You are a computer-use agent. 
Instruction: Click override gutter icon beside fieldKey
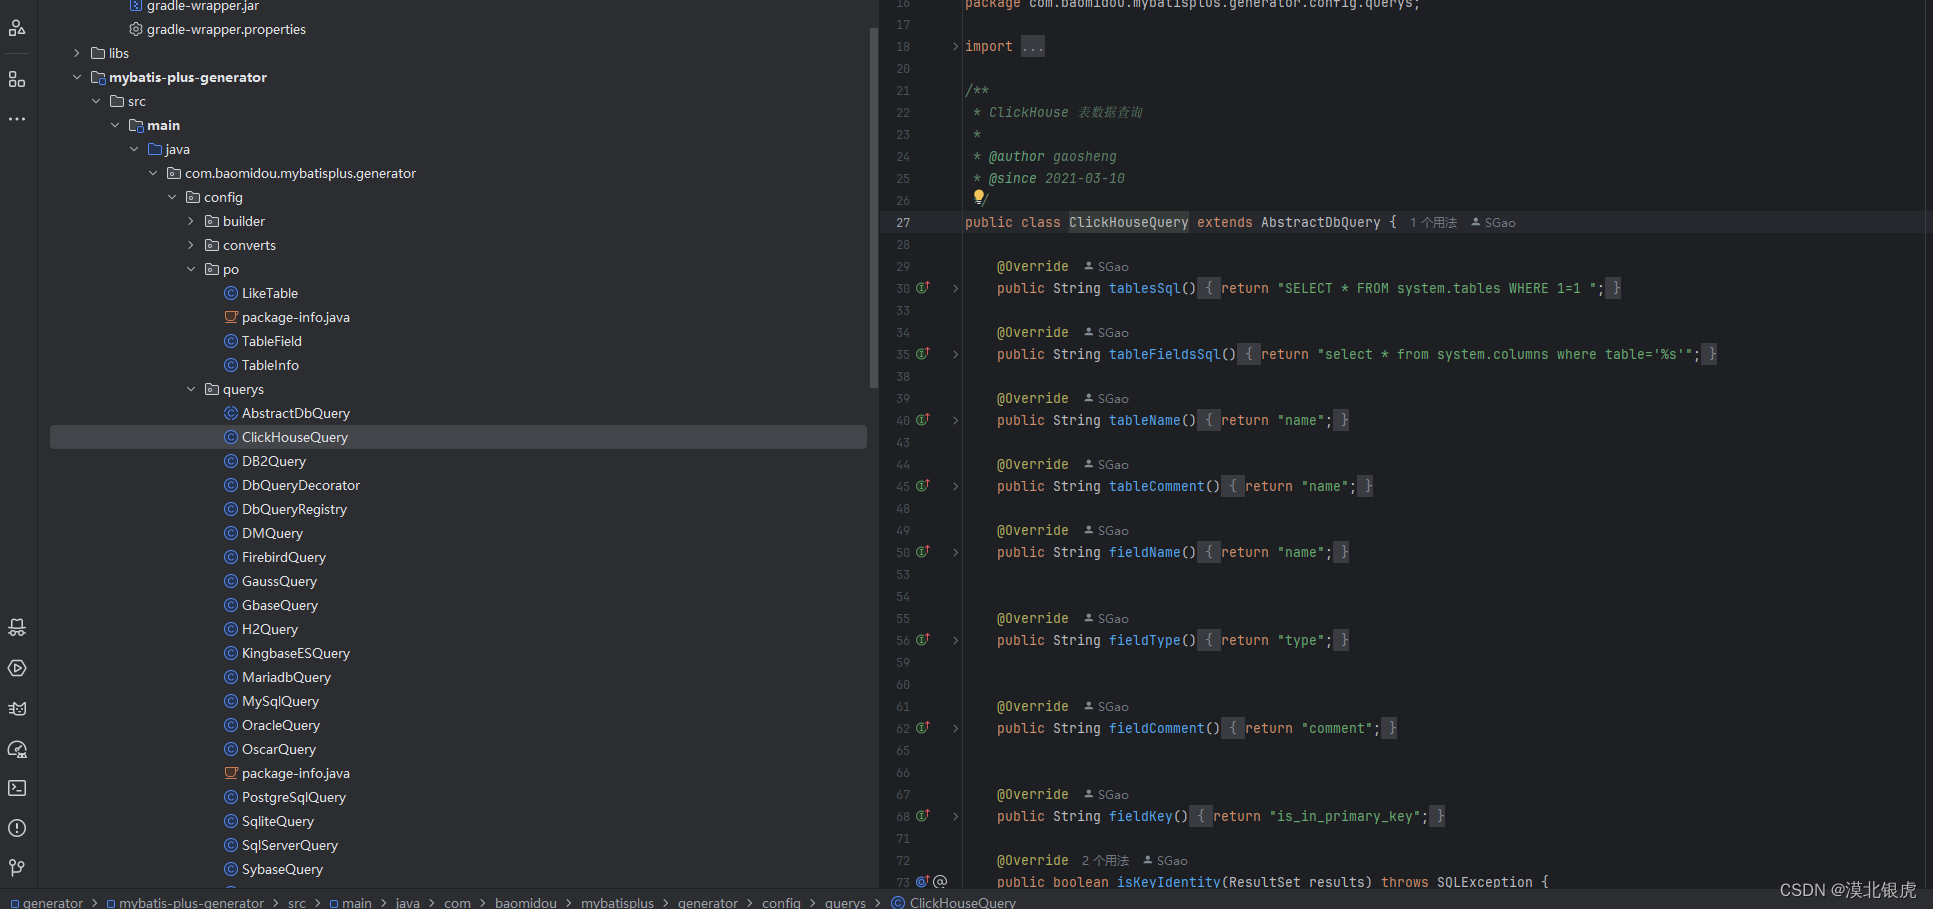tap(923, 816)
